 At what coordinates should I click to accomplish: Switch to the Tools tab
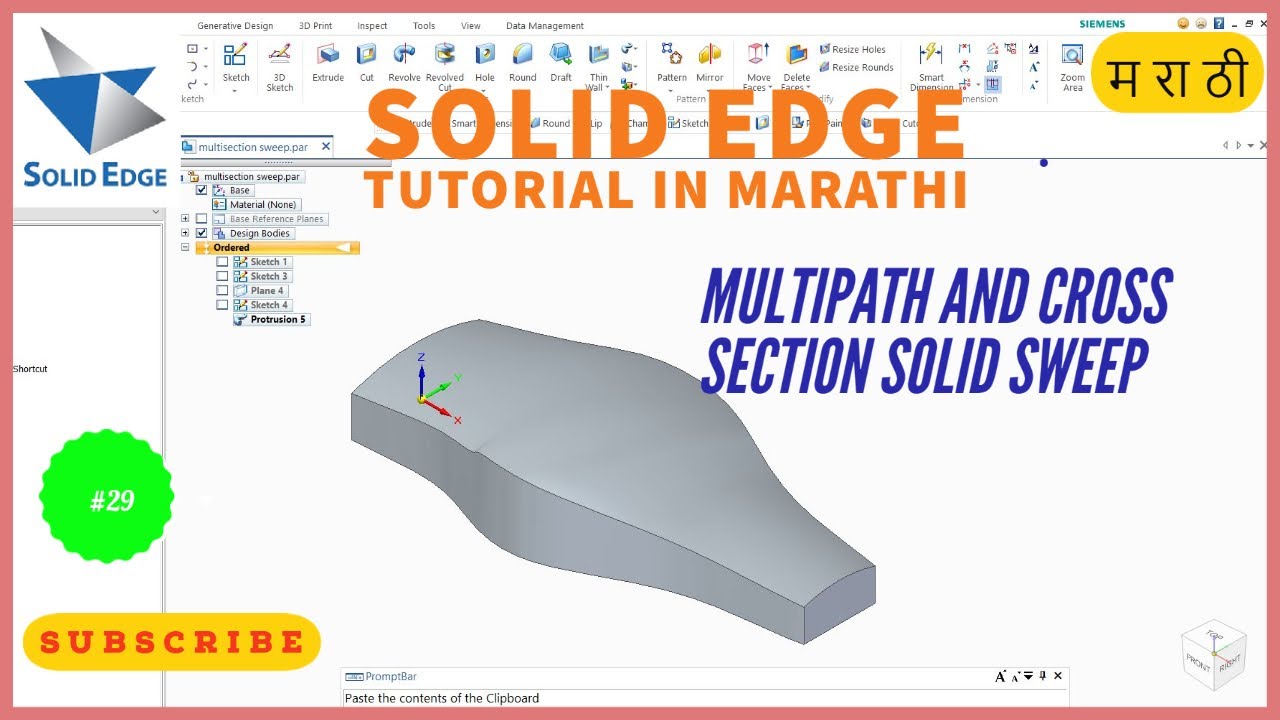[x=424, y=26]
